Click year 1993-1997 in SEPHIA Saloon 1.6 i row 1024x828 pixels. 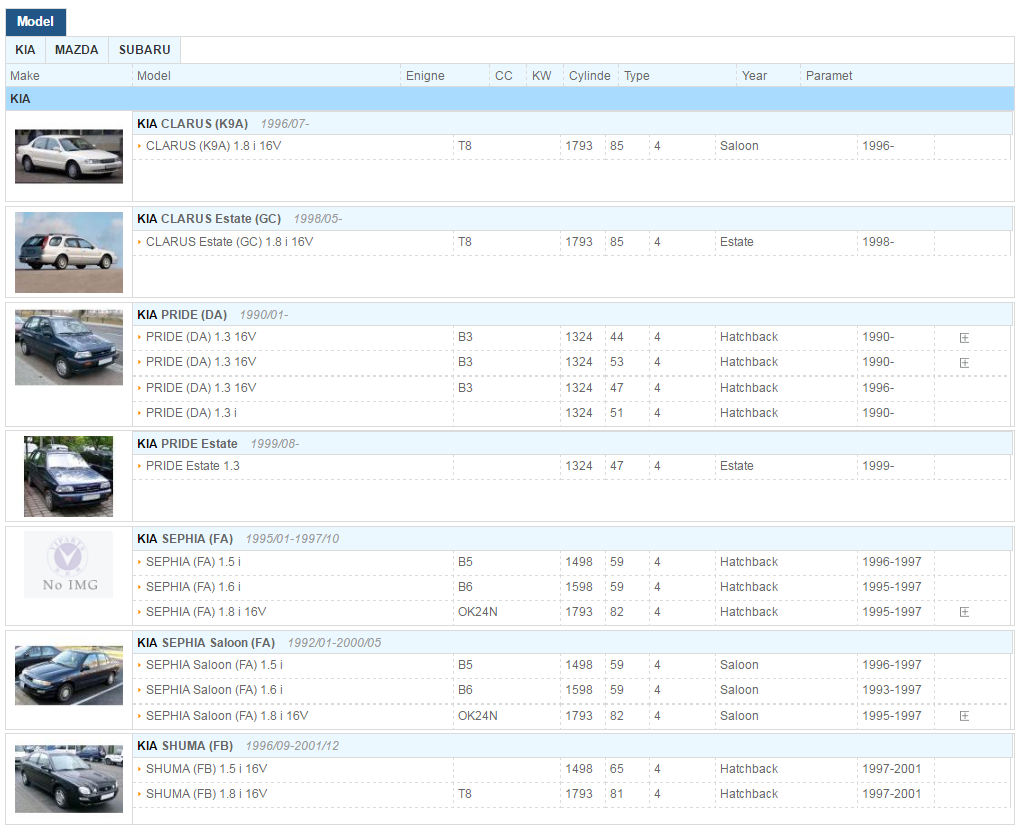(891, 690)
